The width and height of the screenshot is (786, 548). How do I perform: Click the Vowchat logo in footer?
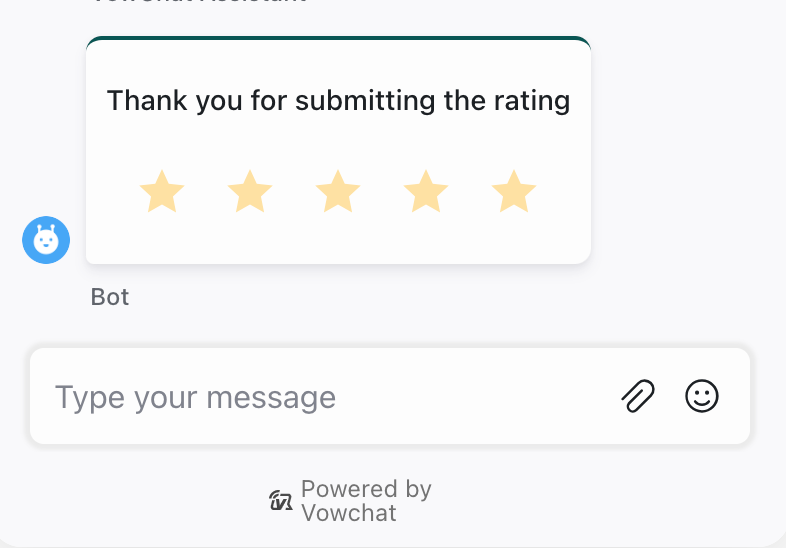(x=281, y=500)
